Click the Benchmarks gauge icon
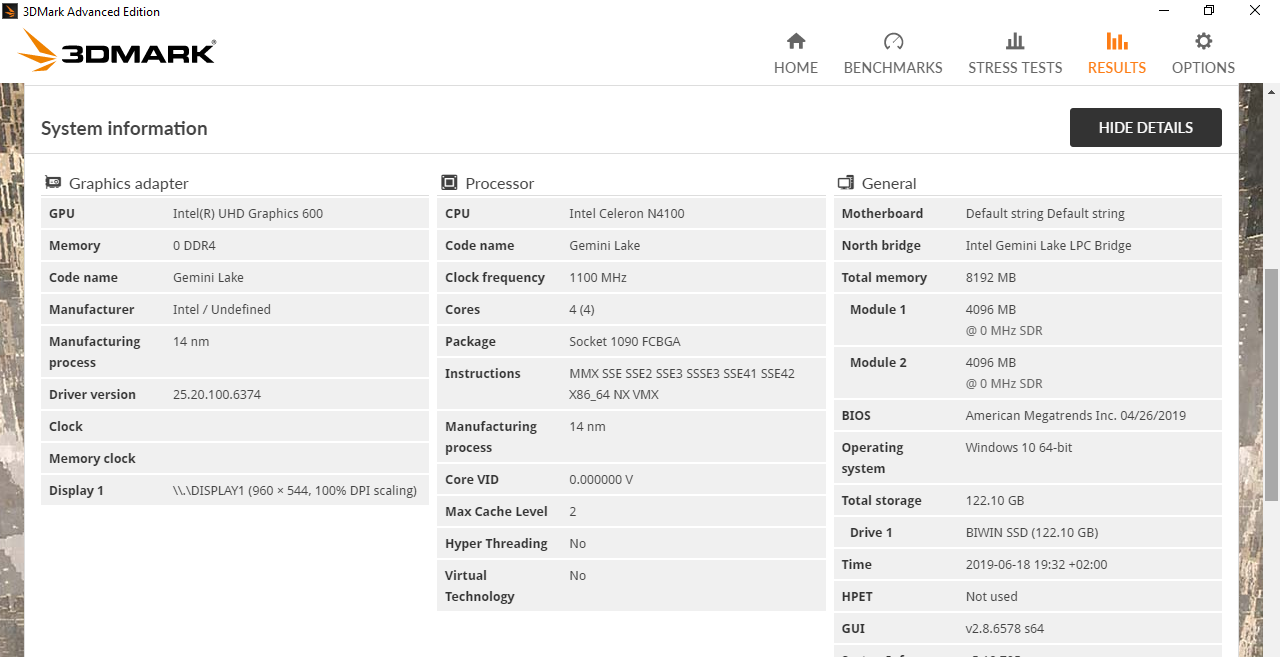The height and width of the screenshot is (657, 1280). pyautogui.click(x=893, y=41)
